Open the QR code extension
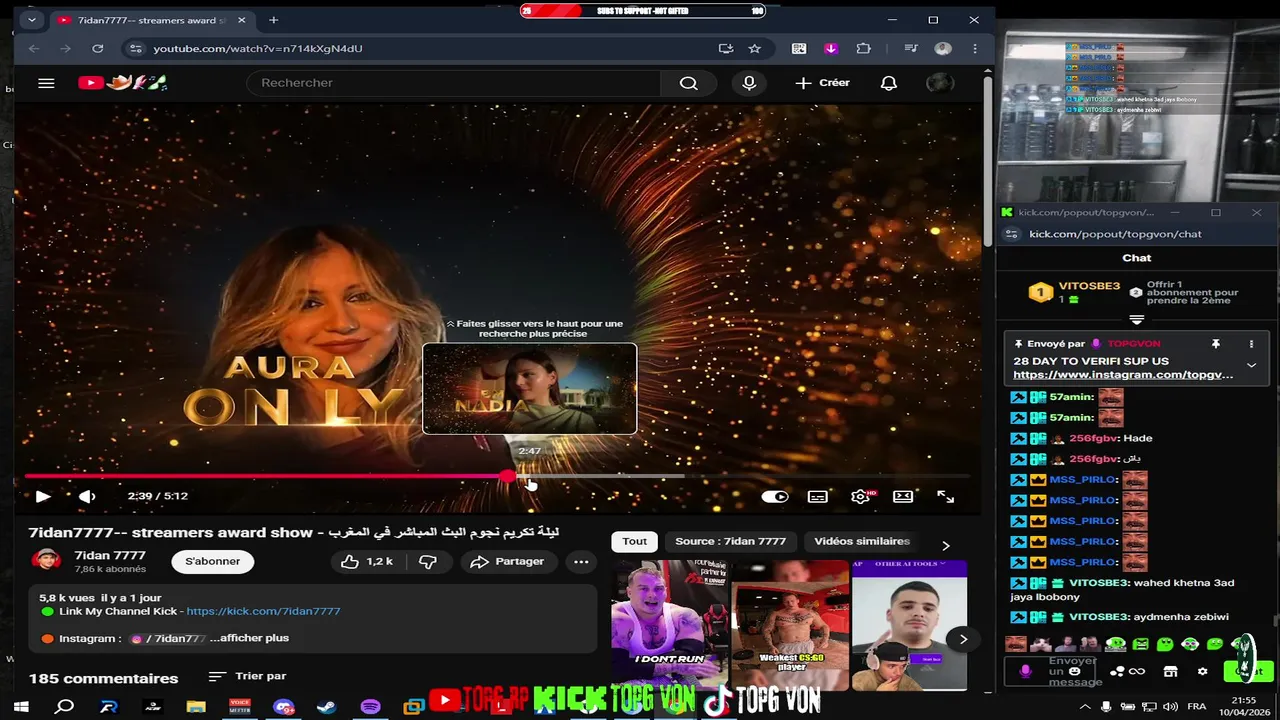The image size is (1280, 720). (x=799, y=48)
